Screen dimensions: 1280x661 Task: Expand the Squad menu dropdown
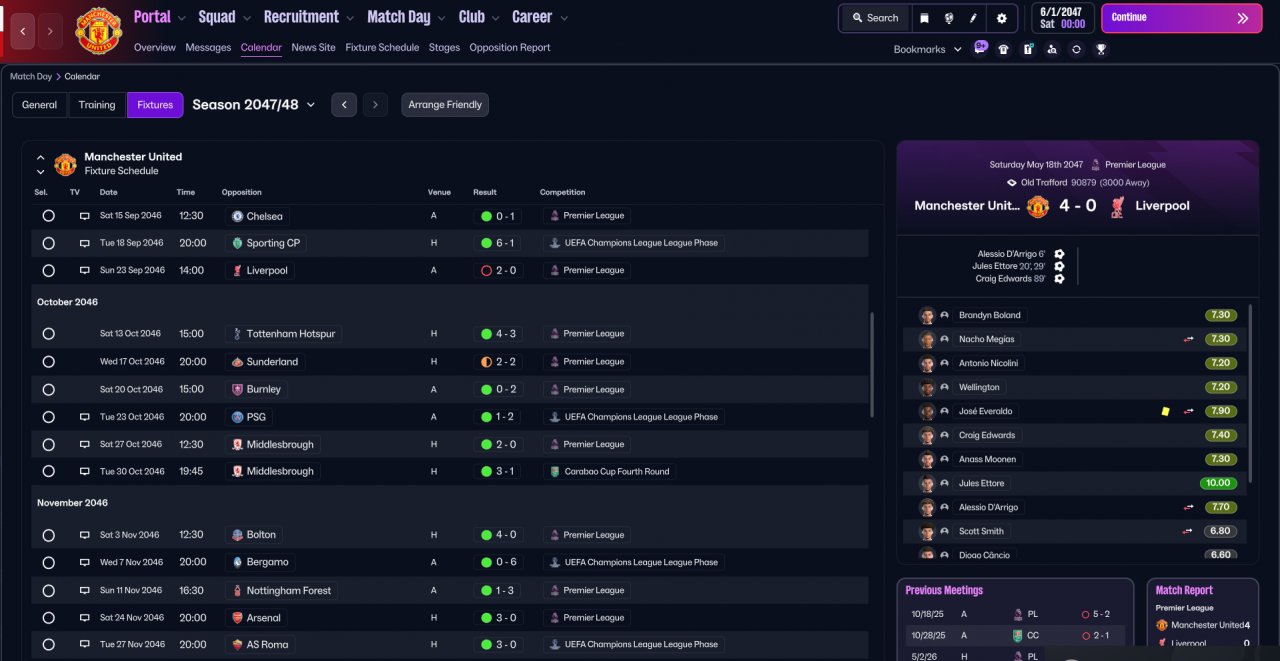[246, 18]
